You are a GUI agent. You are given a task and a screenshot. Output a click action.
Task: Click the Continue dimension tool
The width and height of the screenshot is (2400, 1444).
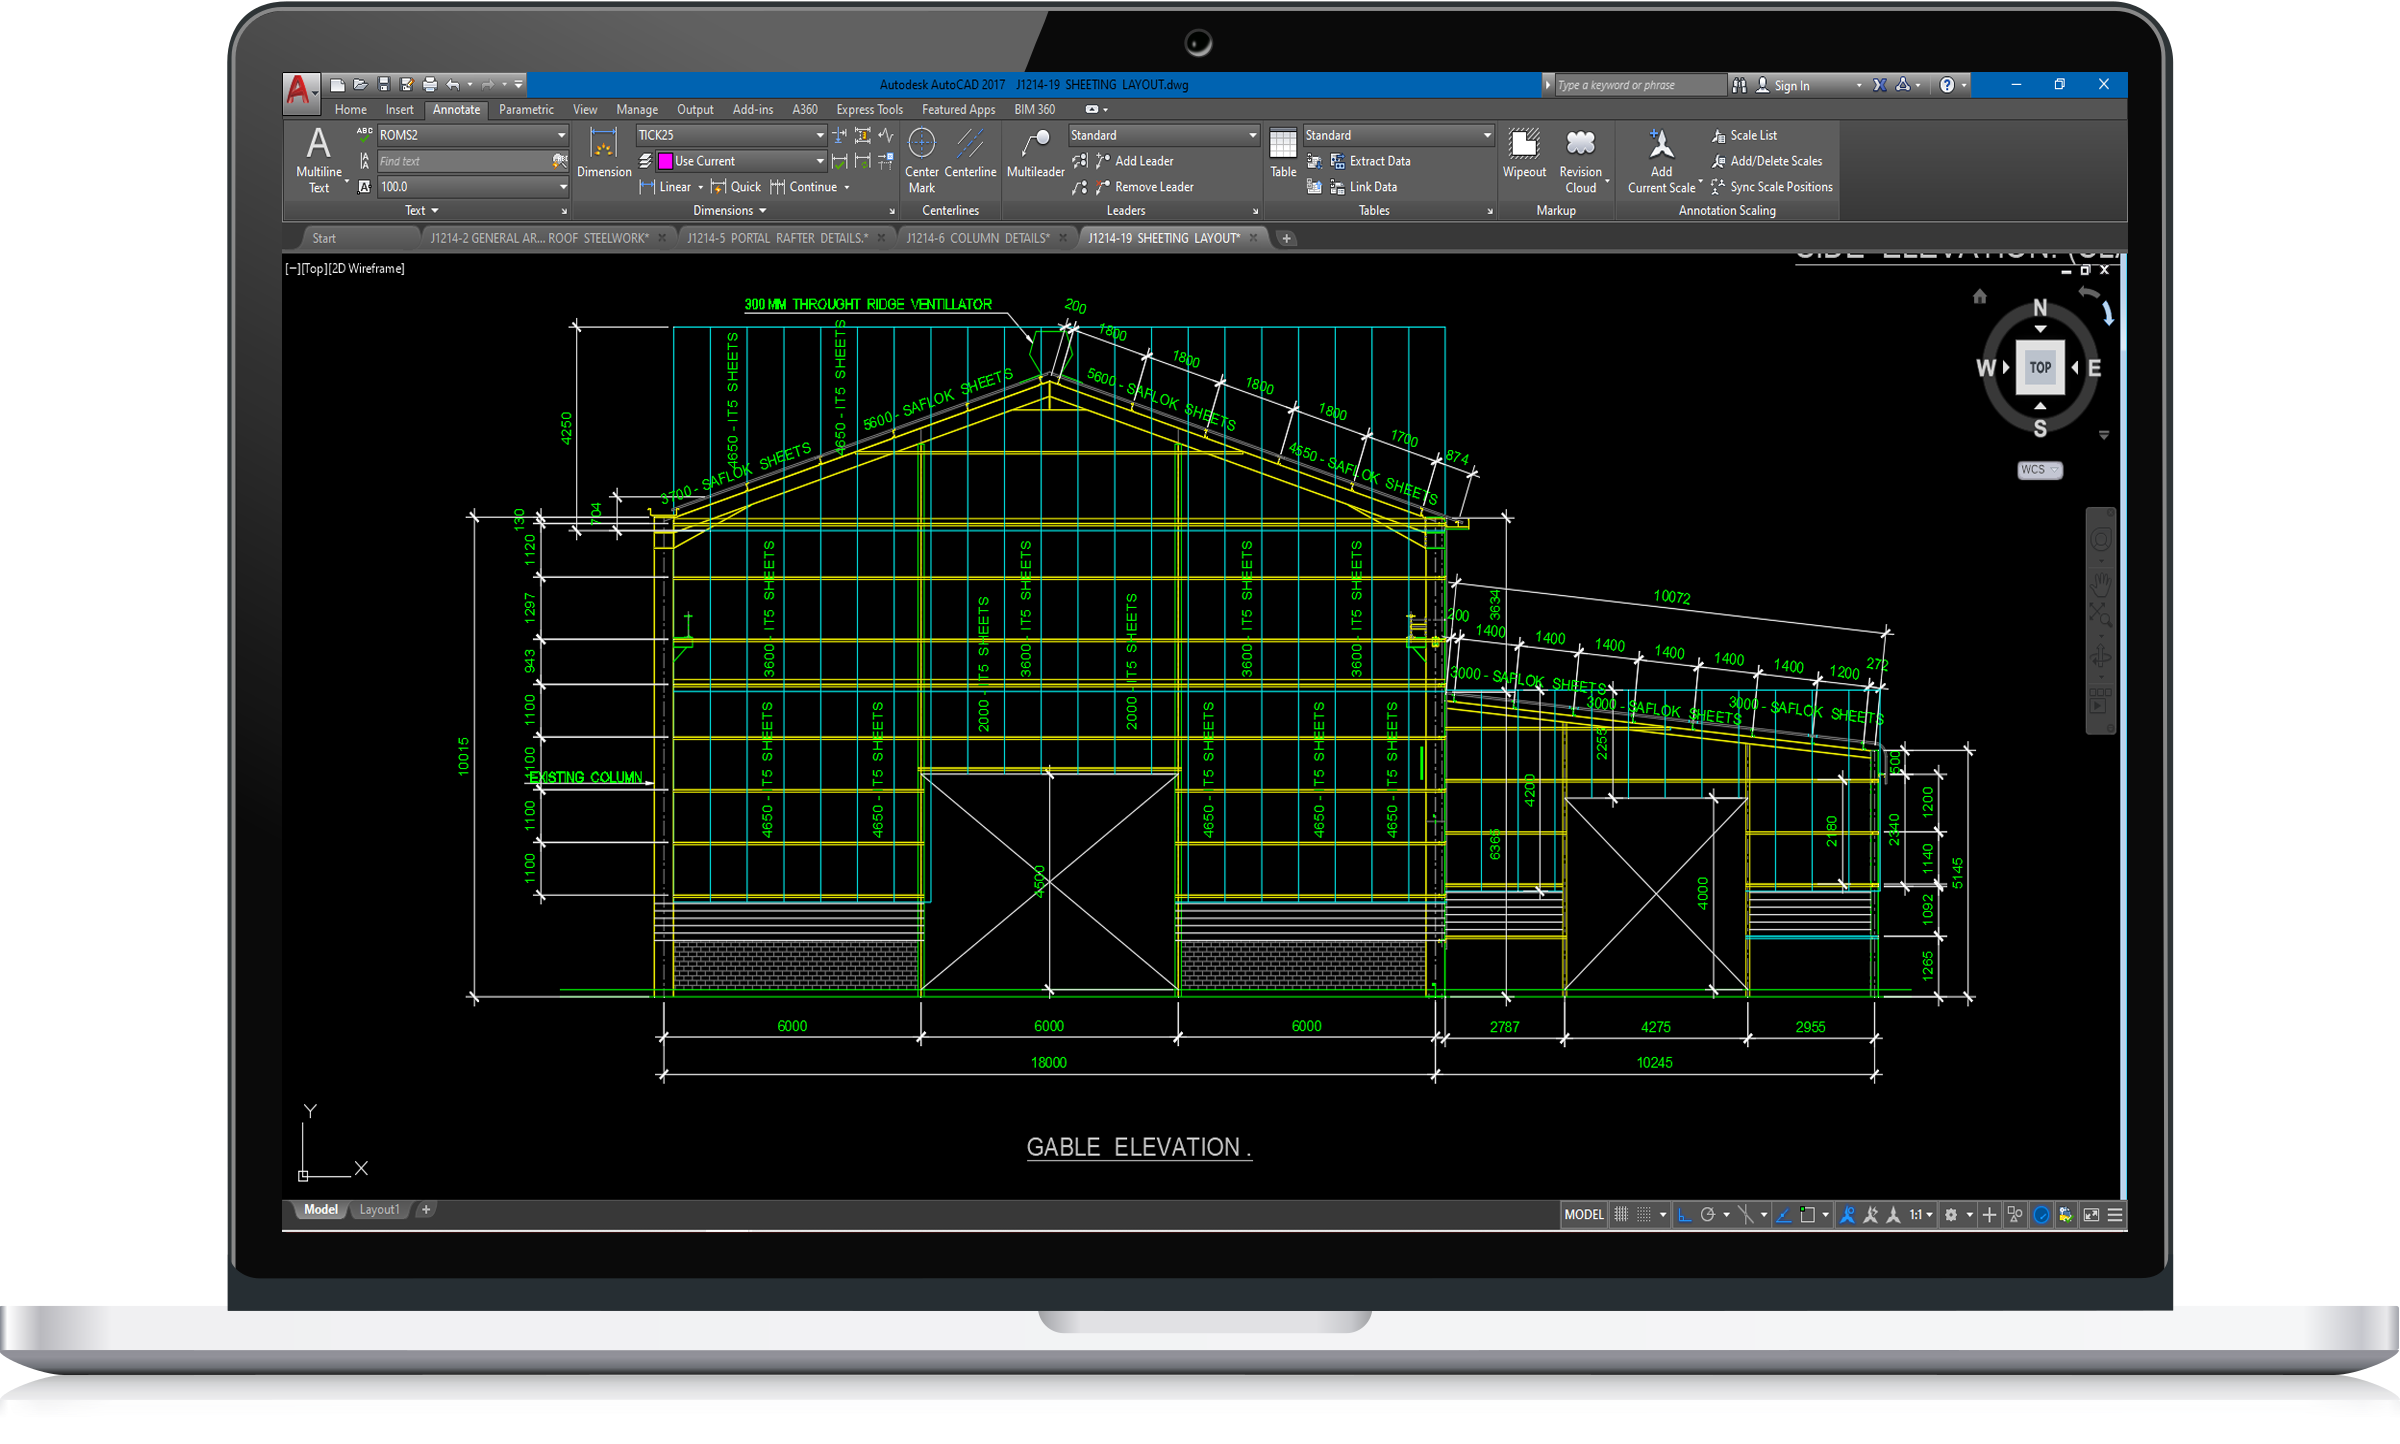(804, 187)
